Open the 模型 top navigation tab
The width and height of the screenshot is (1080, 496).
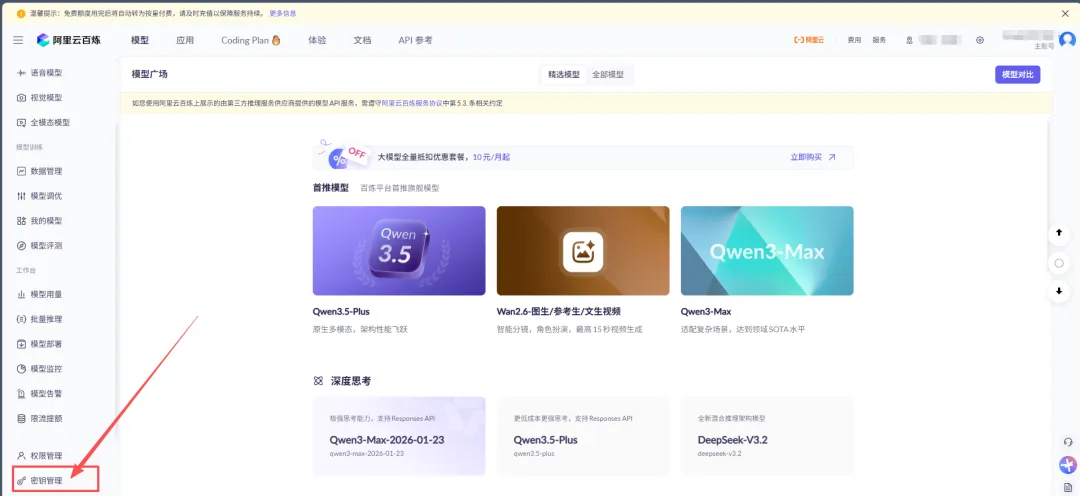140,40
